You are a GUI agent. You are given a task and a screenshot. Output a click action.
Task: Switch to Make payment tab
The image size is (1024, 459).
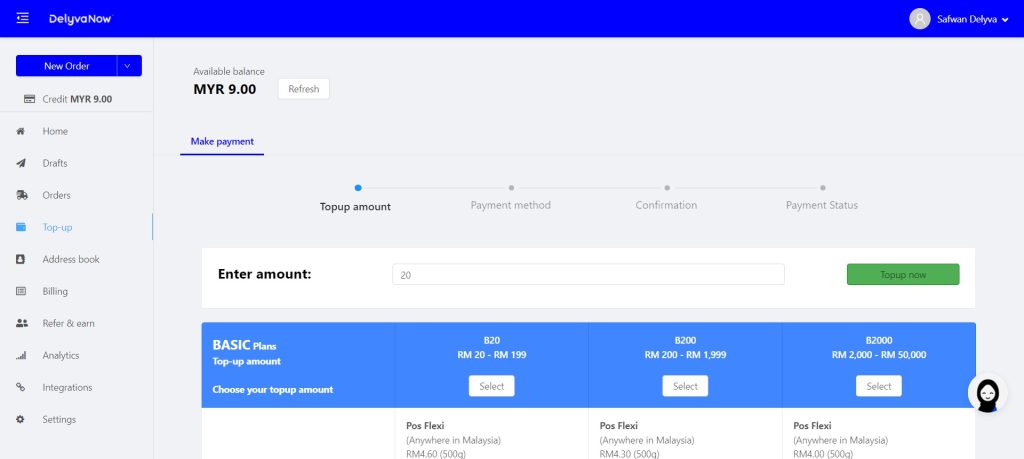222,142
